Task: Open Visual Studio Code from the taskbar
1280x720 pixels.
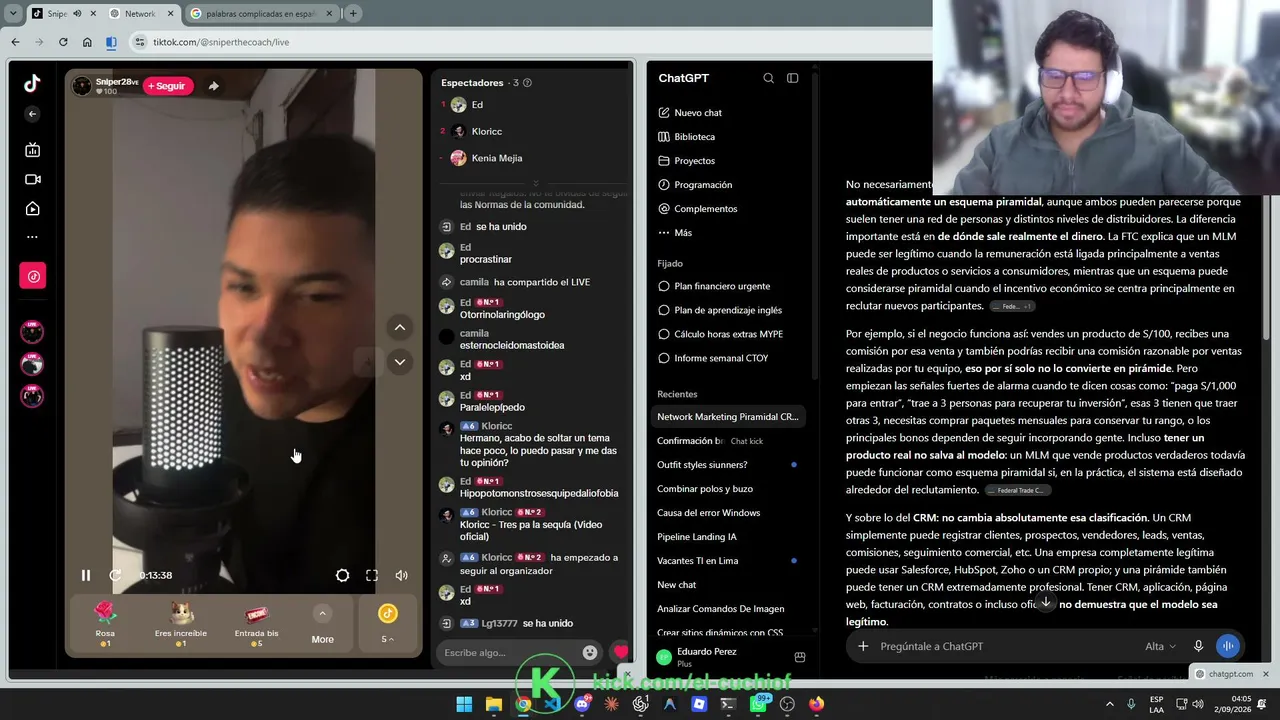Action: [552, 704]
